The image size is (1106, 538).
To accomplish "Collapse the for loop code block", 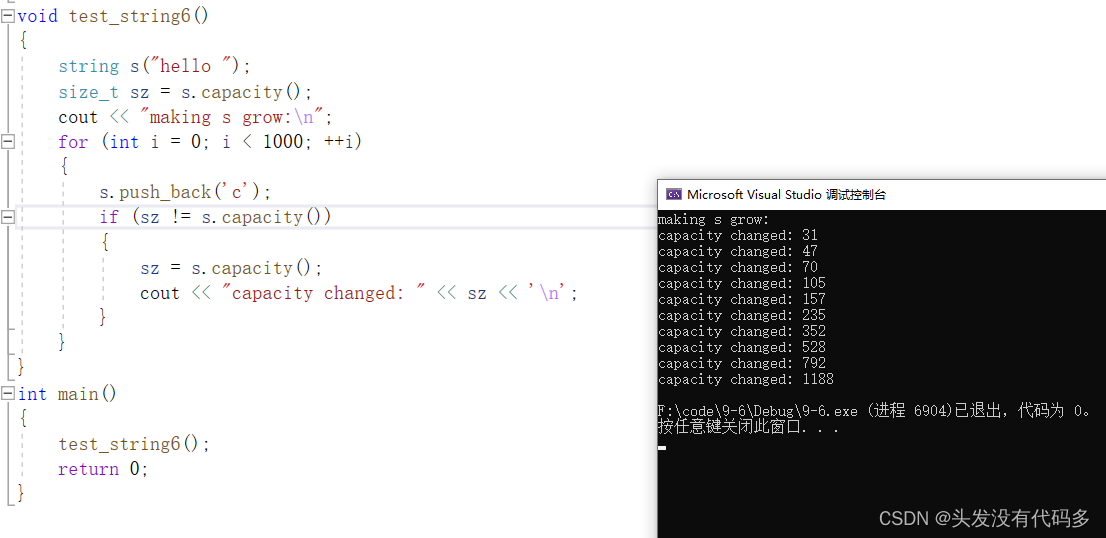I will tap(8, 142).
